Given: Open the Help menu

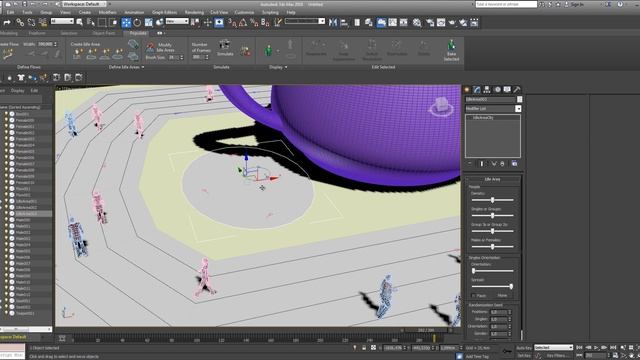Looking at the screenshot, I should pos(291,12).
